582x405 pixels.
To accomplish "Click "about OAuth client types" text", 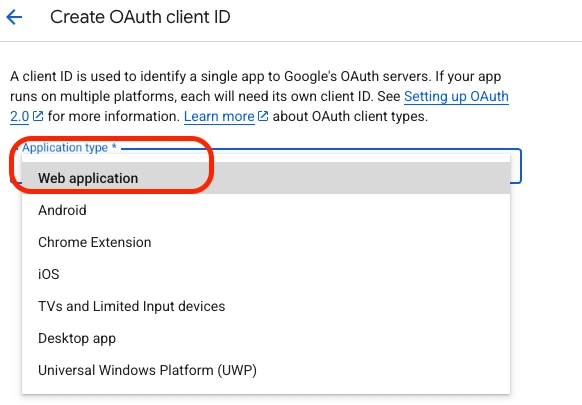I will (x=350, y=117).
